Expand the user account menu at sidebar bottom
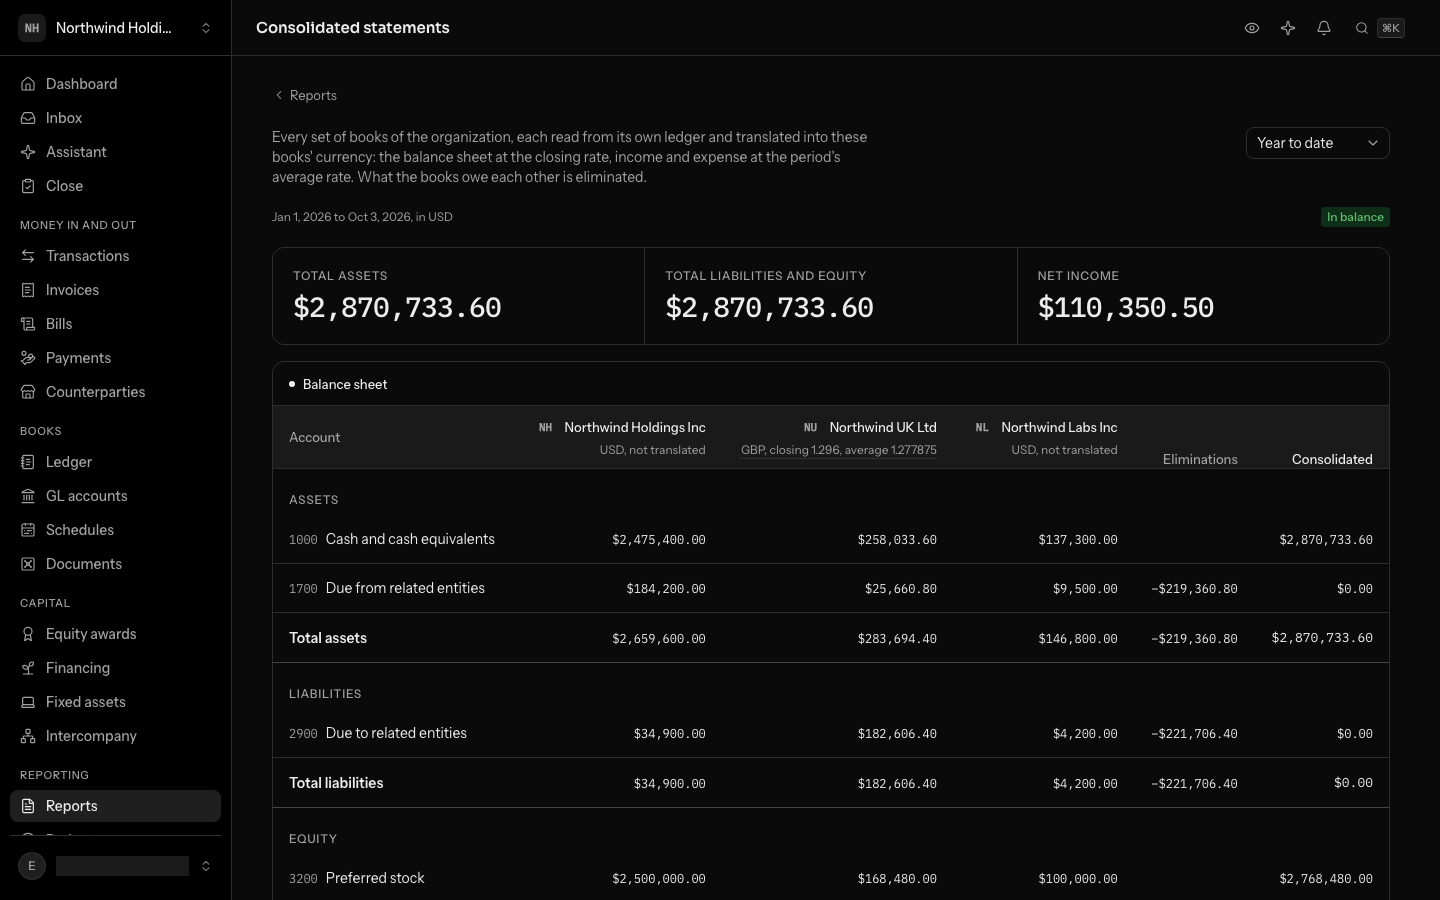 pyautogui.click(x=115, y=866)
